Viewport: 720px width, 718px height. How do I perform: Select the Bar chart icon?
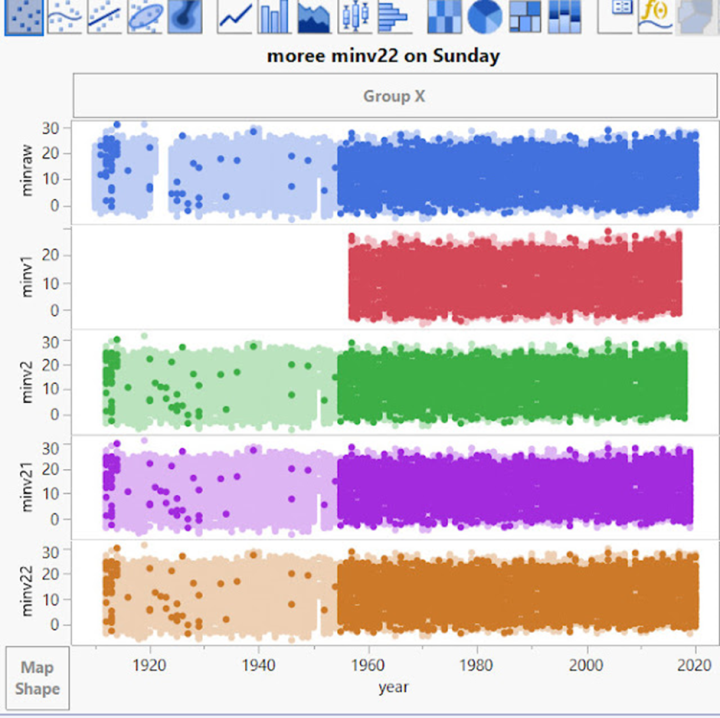point(274,15)
